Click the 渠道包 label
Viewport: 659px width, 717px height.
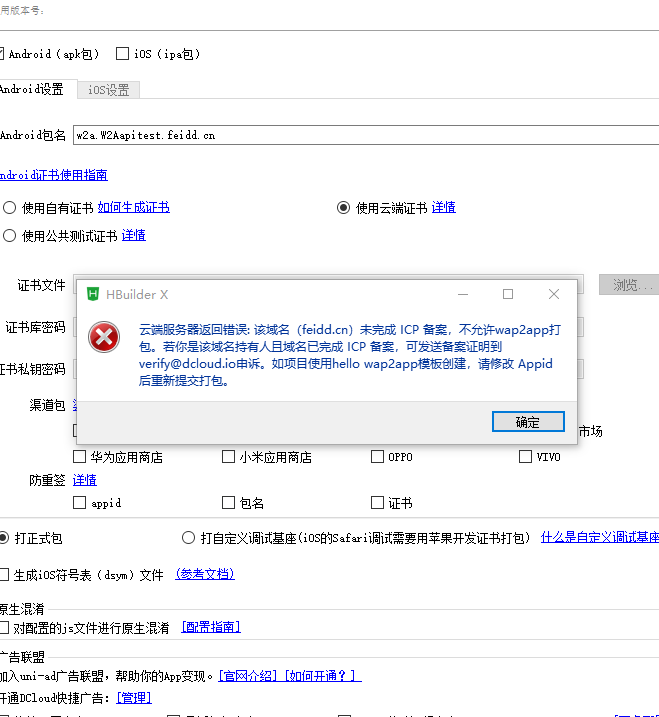coord(48,405)
